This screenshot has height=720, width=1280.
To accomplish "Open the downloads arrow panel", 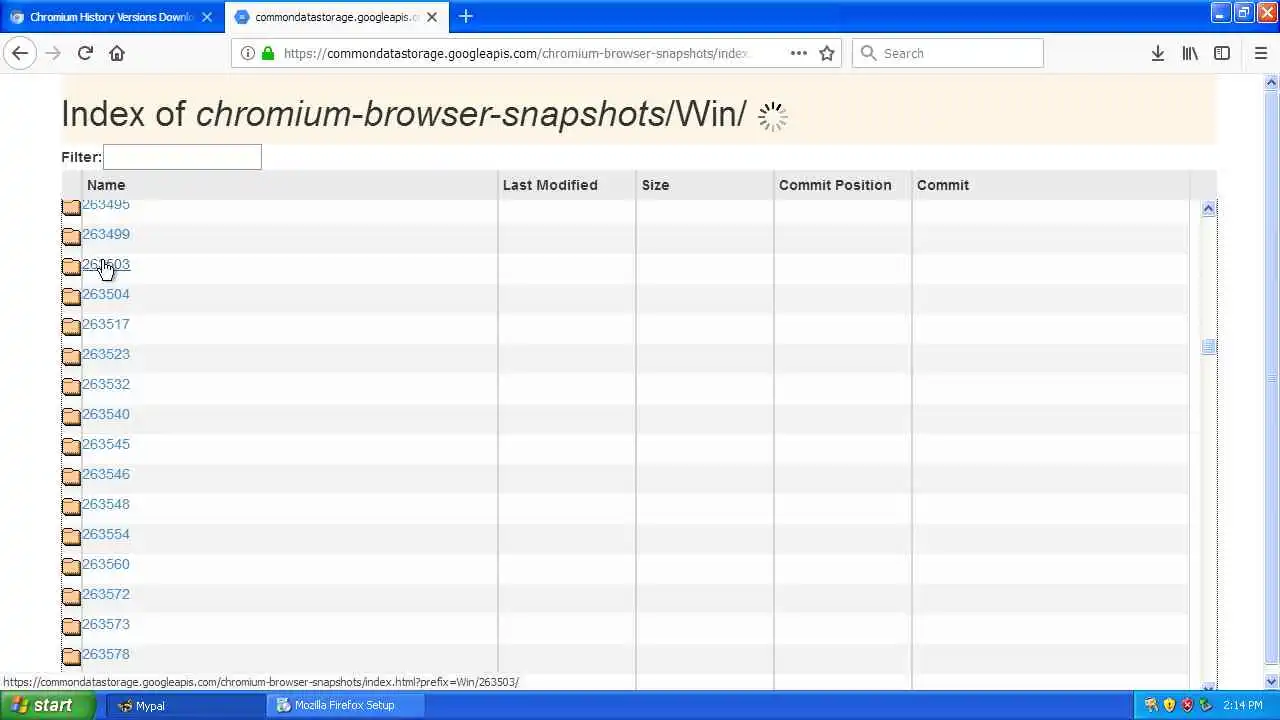I will (1158, 53).
